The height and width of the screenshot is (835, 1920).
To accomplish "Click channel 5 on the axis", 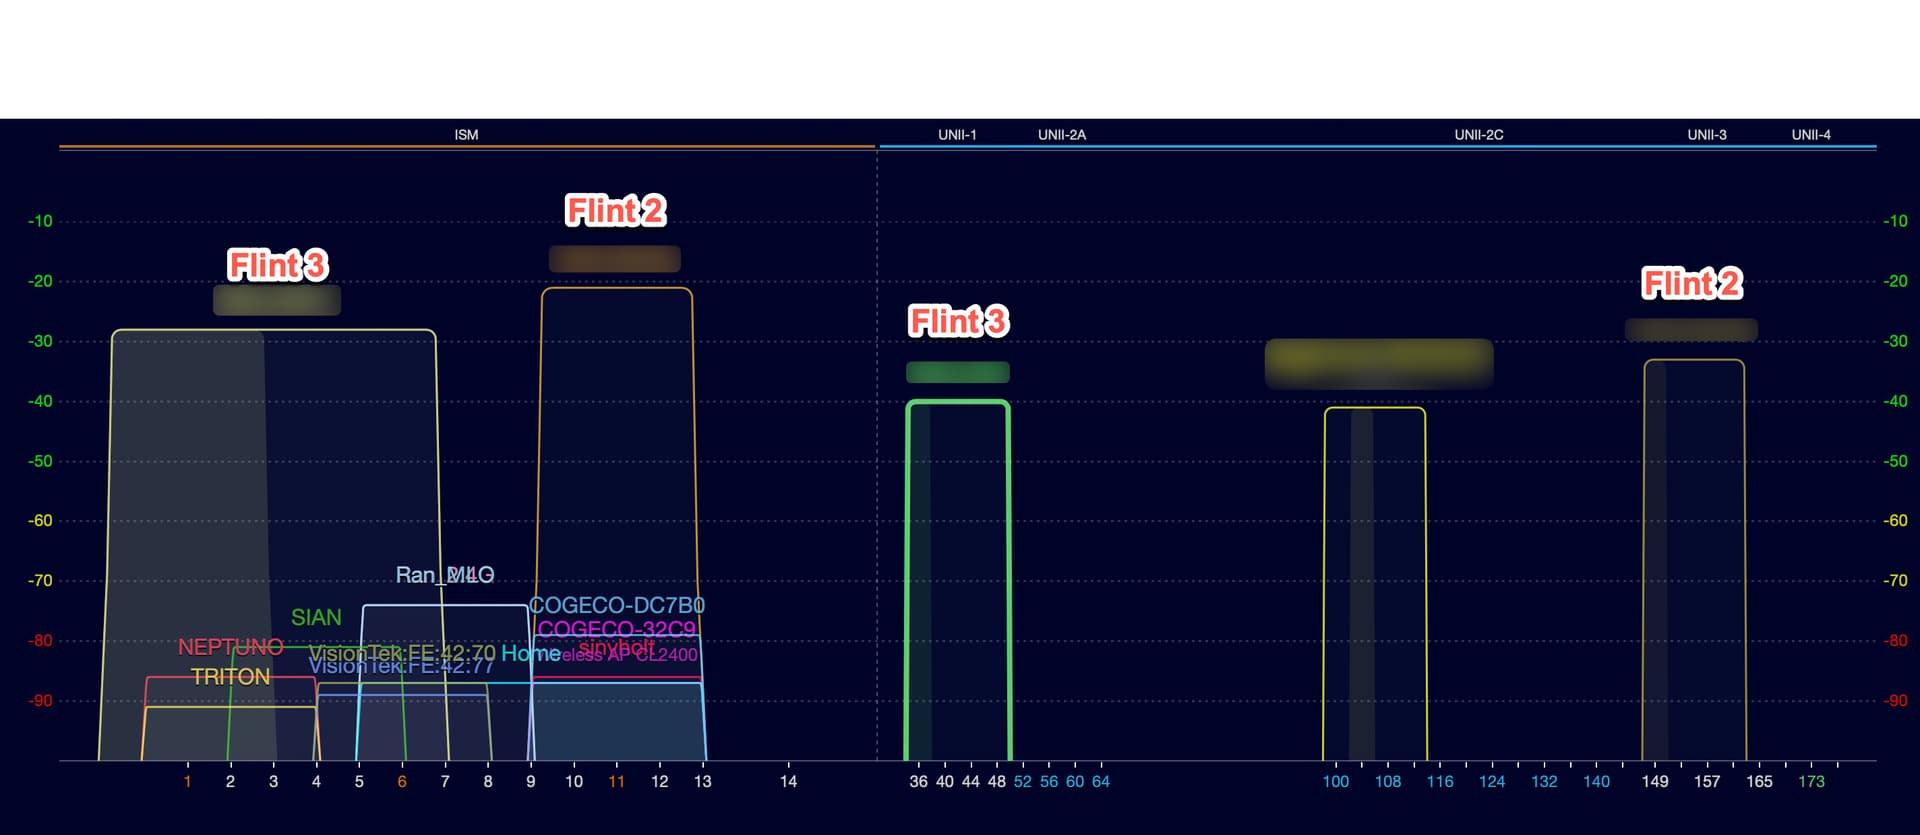I will 359,782.
